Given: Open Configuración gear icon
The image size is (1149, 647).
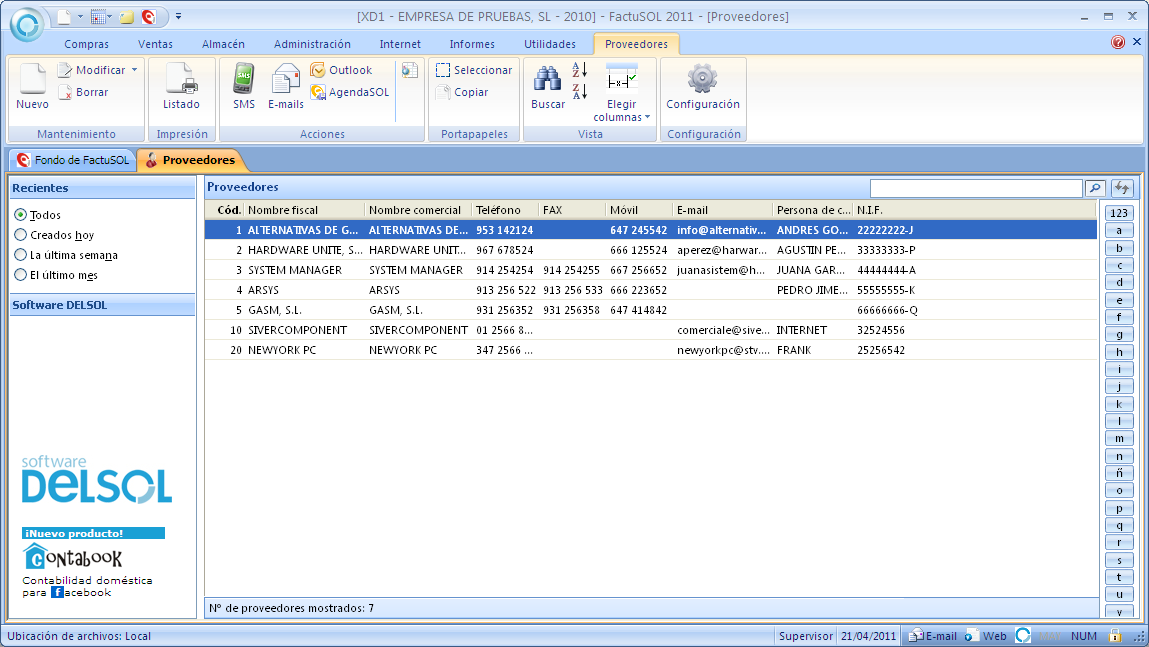Looking at the screenshot, I should (x=703, y=85).
